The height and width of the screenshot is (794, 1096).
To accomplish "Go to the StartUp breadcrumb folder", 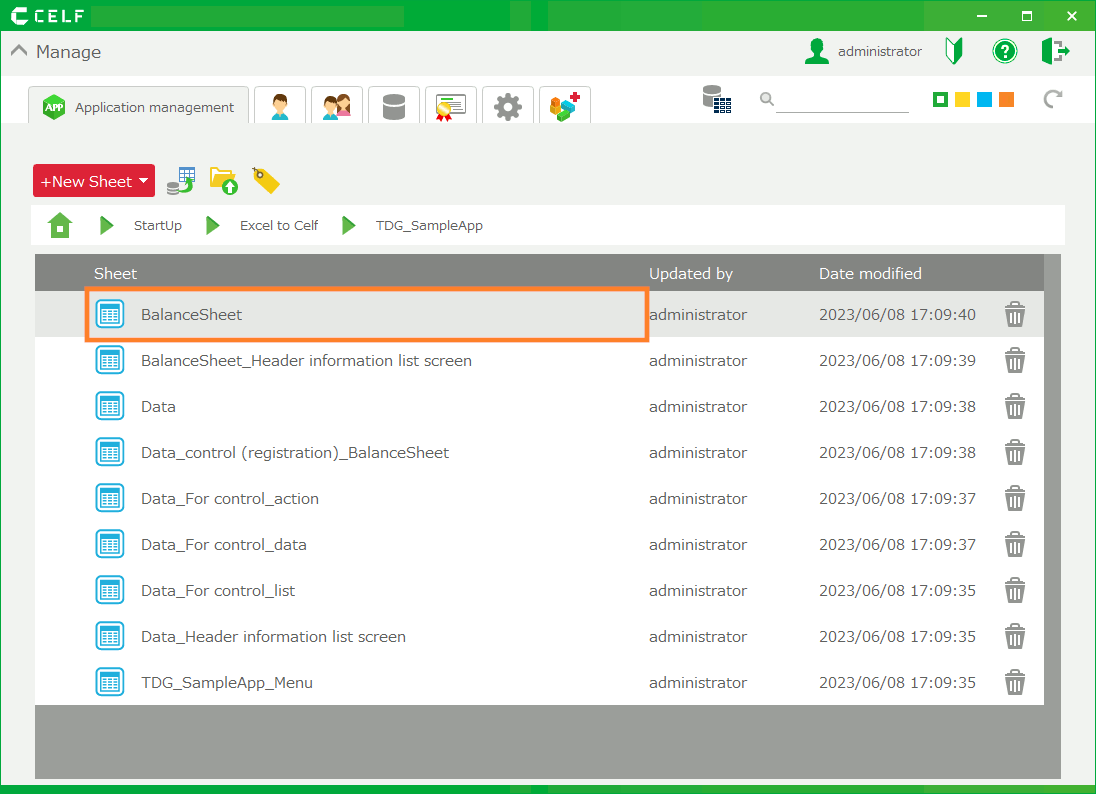I will point(157,225).
